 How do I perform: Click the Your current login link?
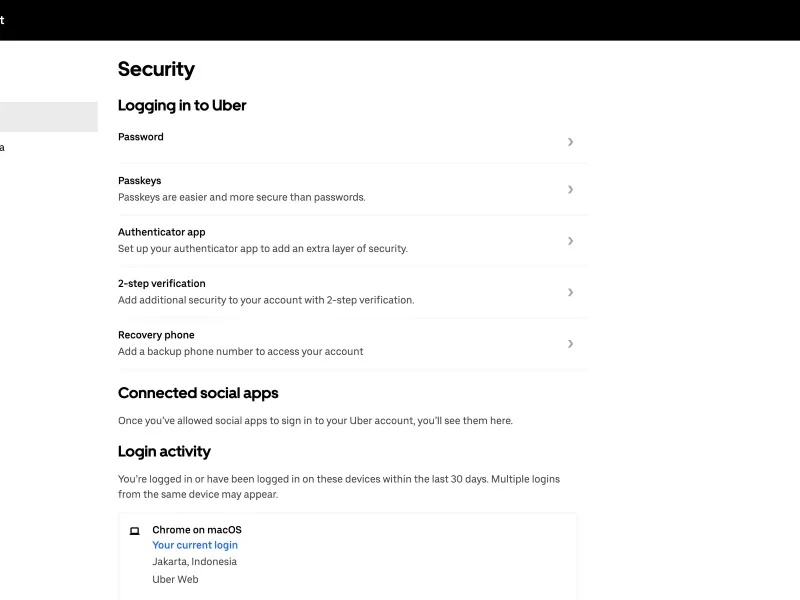point(195,545)
